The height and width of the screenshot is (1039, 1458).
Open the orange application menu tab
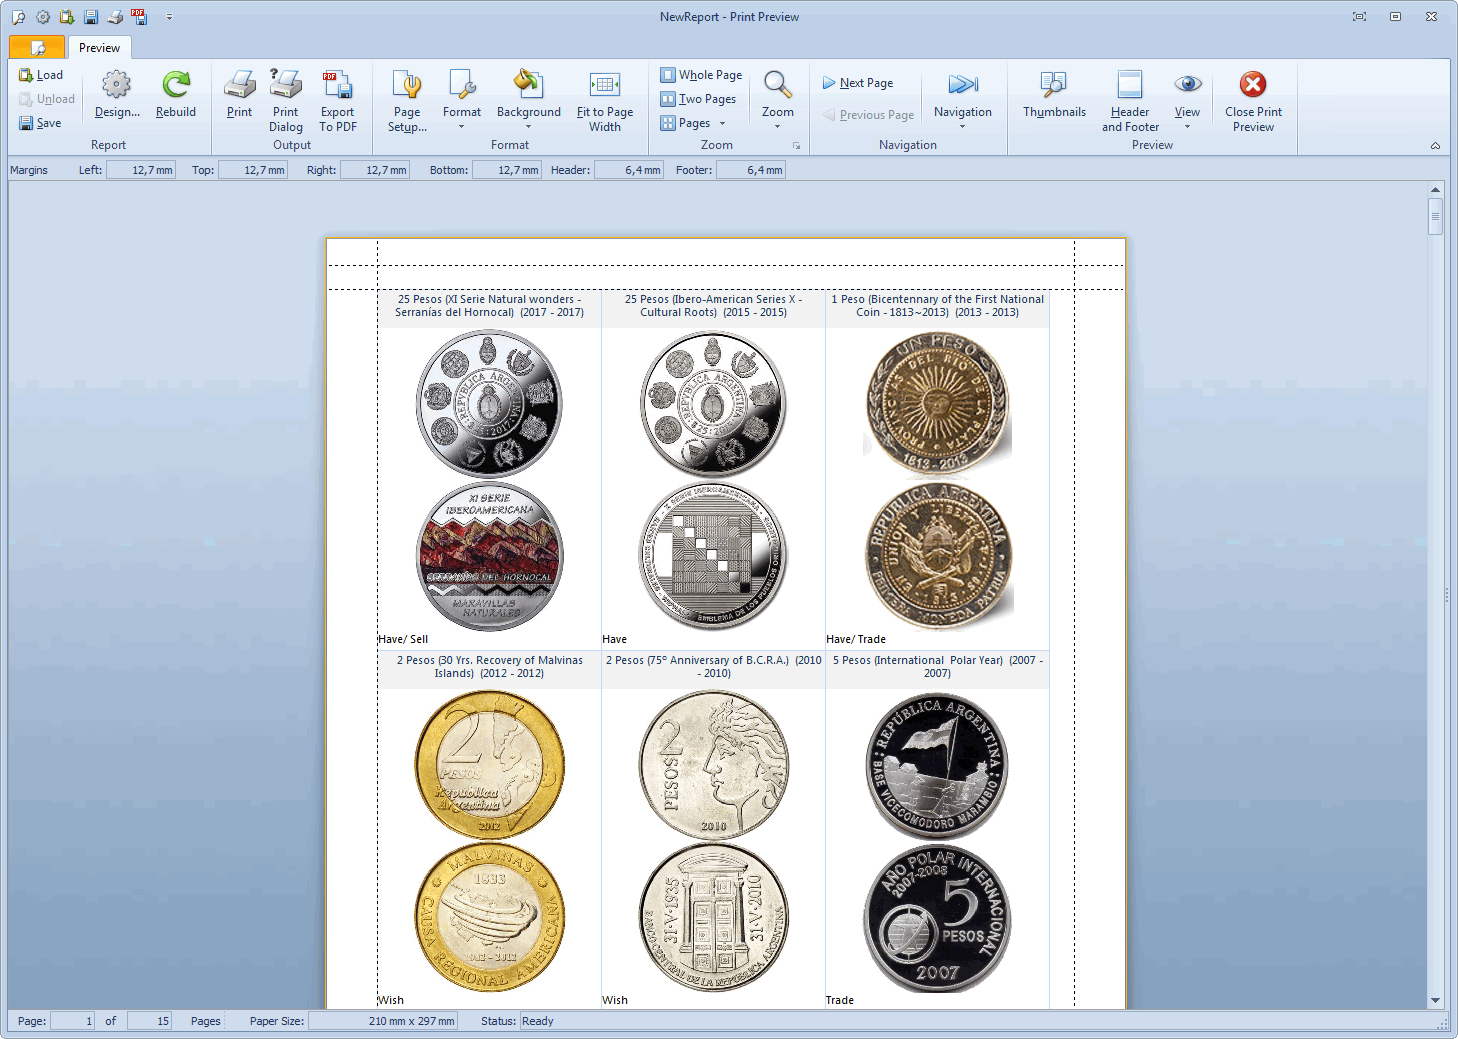tap(37, 48)
